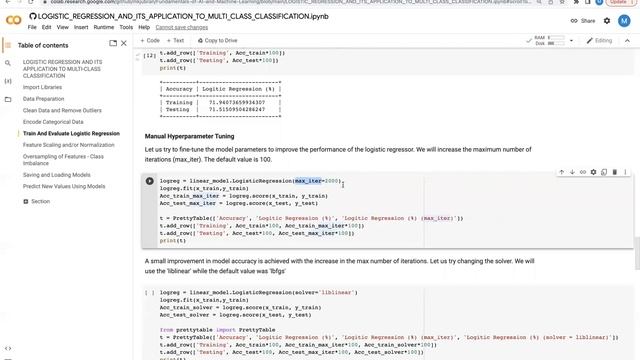Pop out Table of contents into new pane
Viewport: 640px width, 360px height.
coord(113,43)
